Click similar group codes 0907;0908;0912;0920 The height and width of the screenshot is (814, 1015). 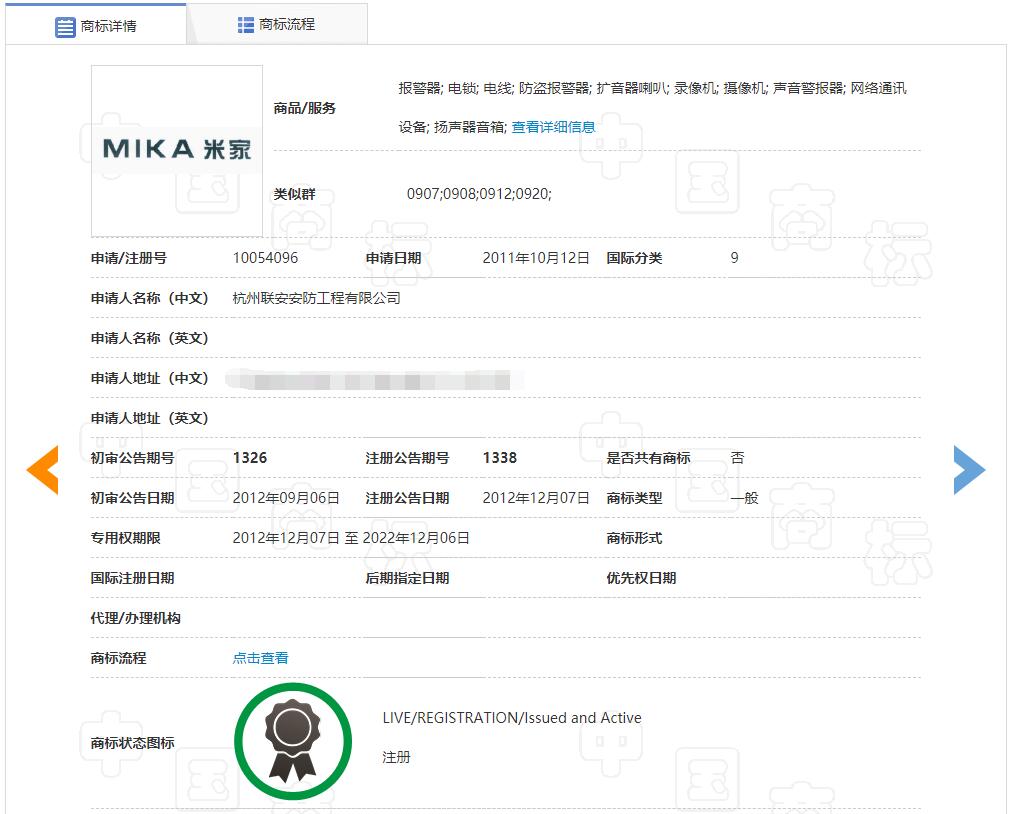478,194
